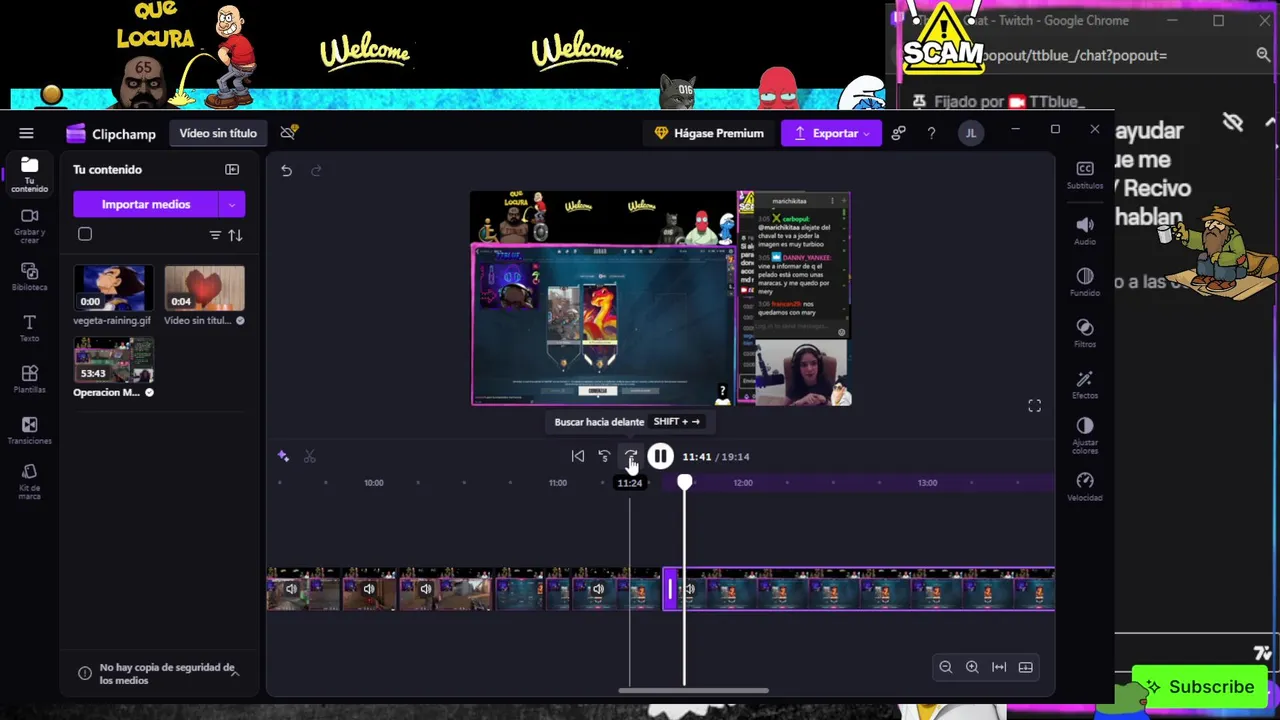Open the JL account avatar menu

[x=970, y=133]
